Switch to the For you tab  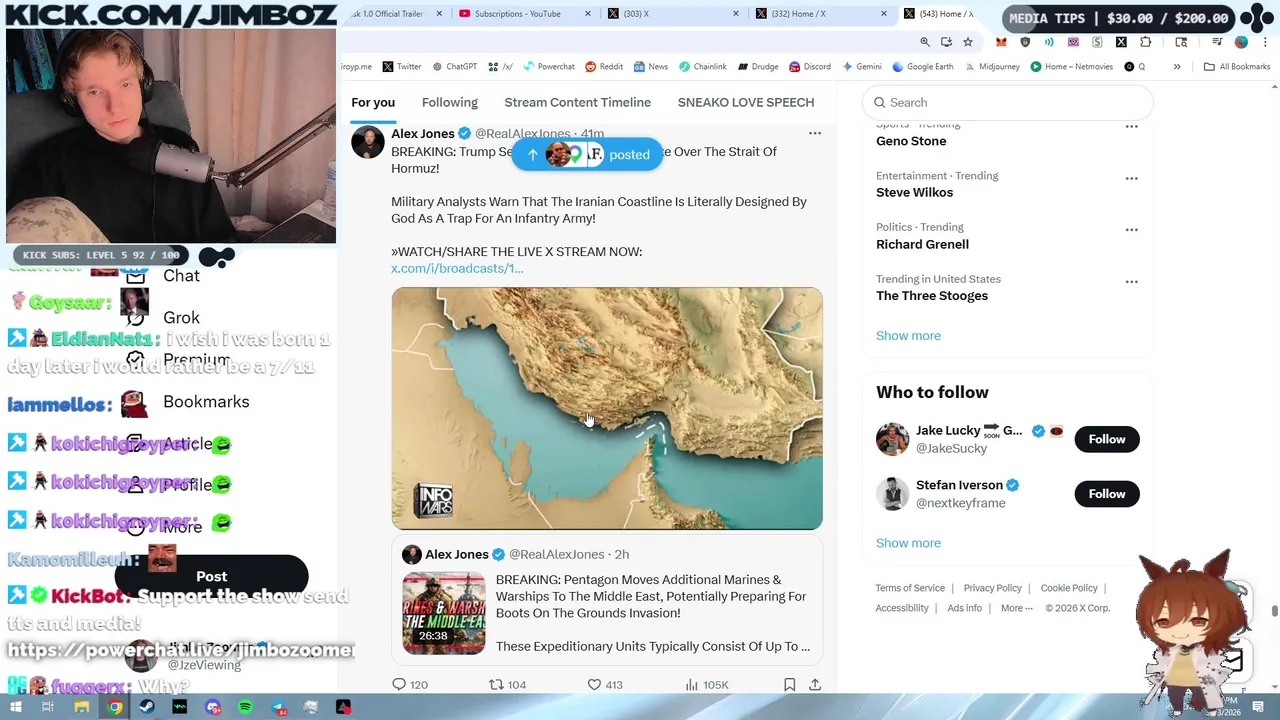tap(373, 102)
